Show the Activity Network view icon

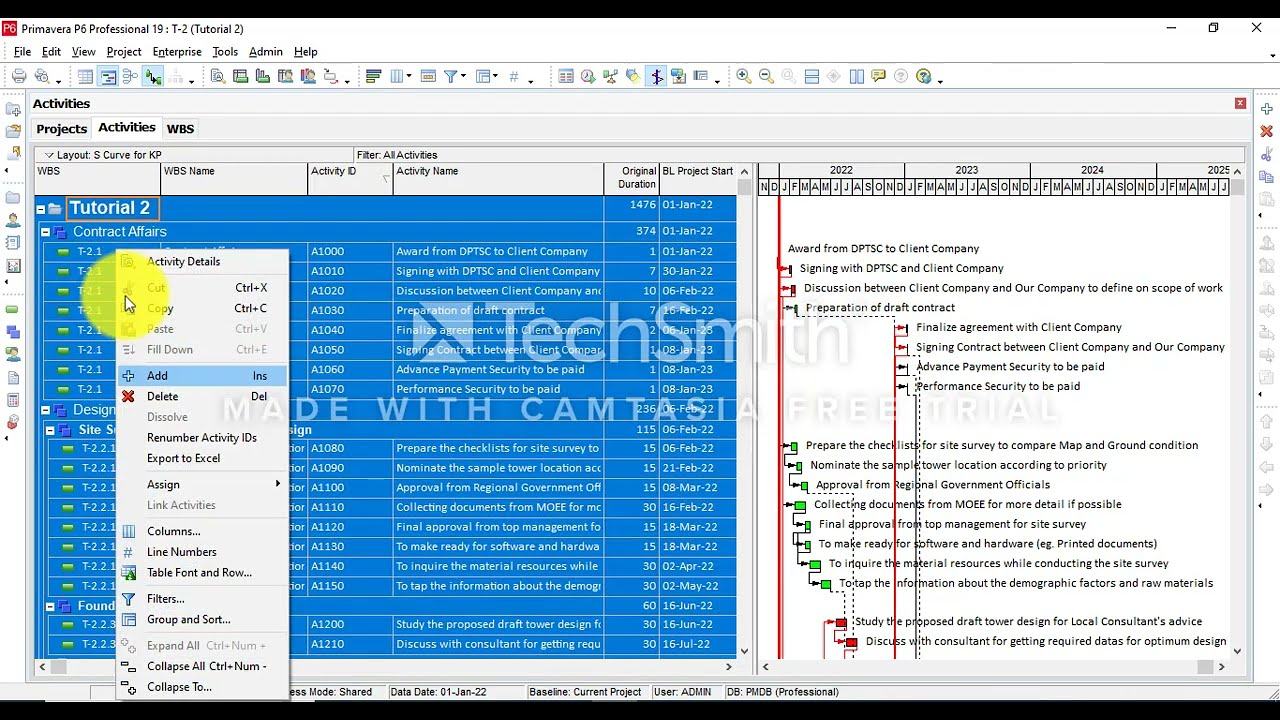tap(130, 77)
